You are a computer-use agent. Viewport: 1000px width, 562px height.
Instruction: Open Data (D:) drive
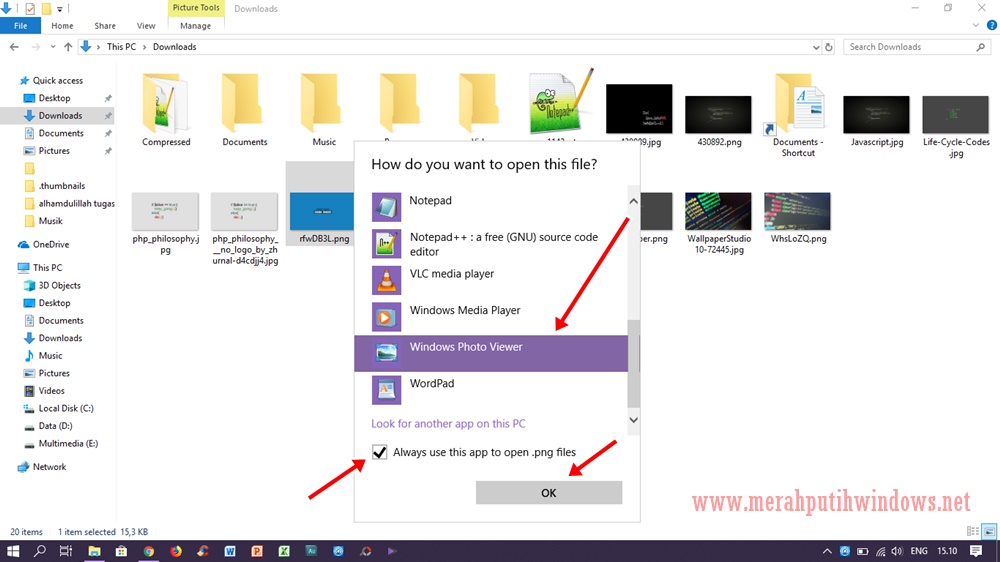pos(55,425)
